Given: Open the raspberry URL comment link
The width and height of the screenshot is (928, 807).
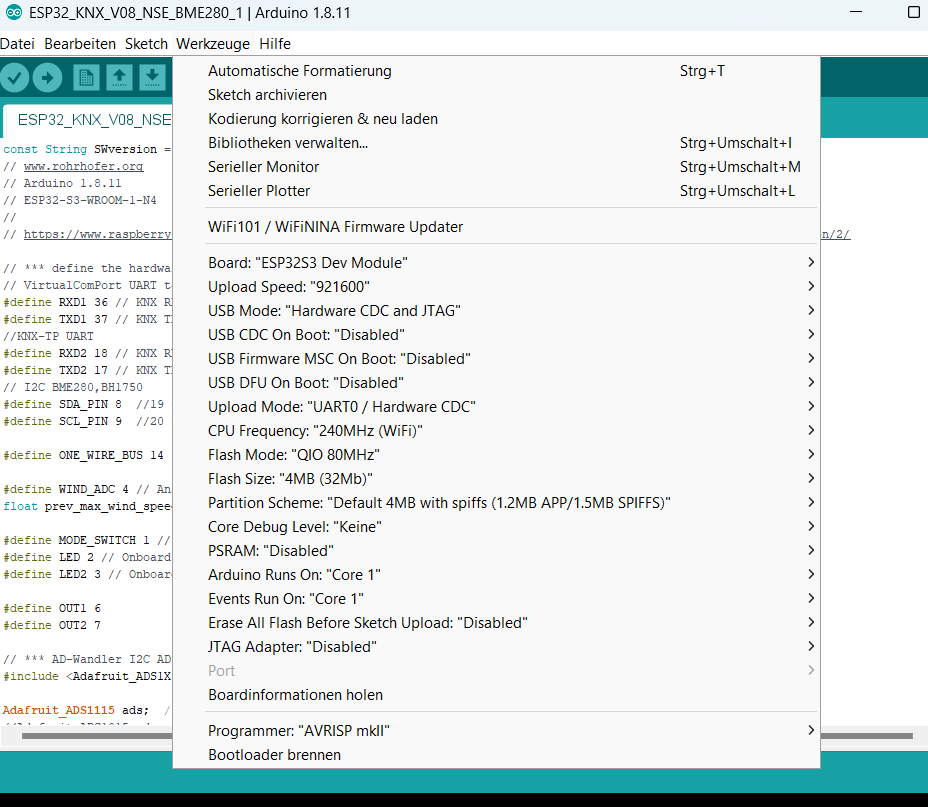Looking at the screenshot, I should 98,234.
